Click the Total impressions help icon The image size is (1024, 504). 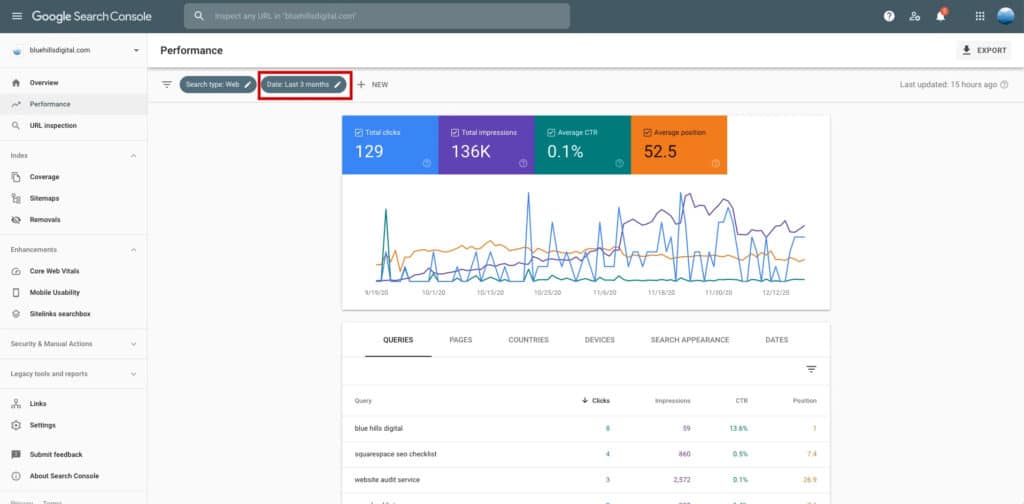point(523,163)
